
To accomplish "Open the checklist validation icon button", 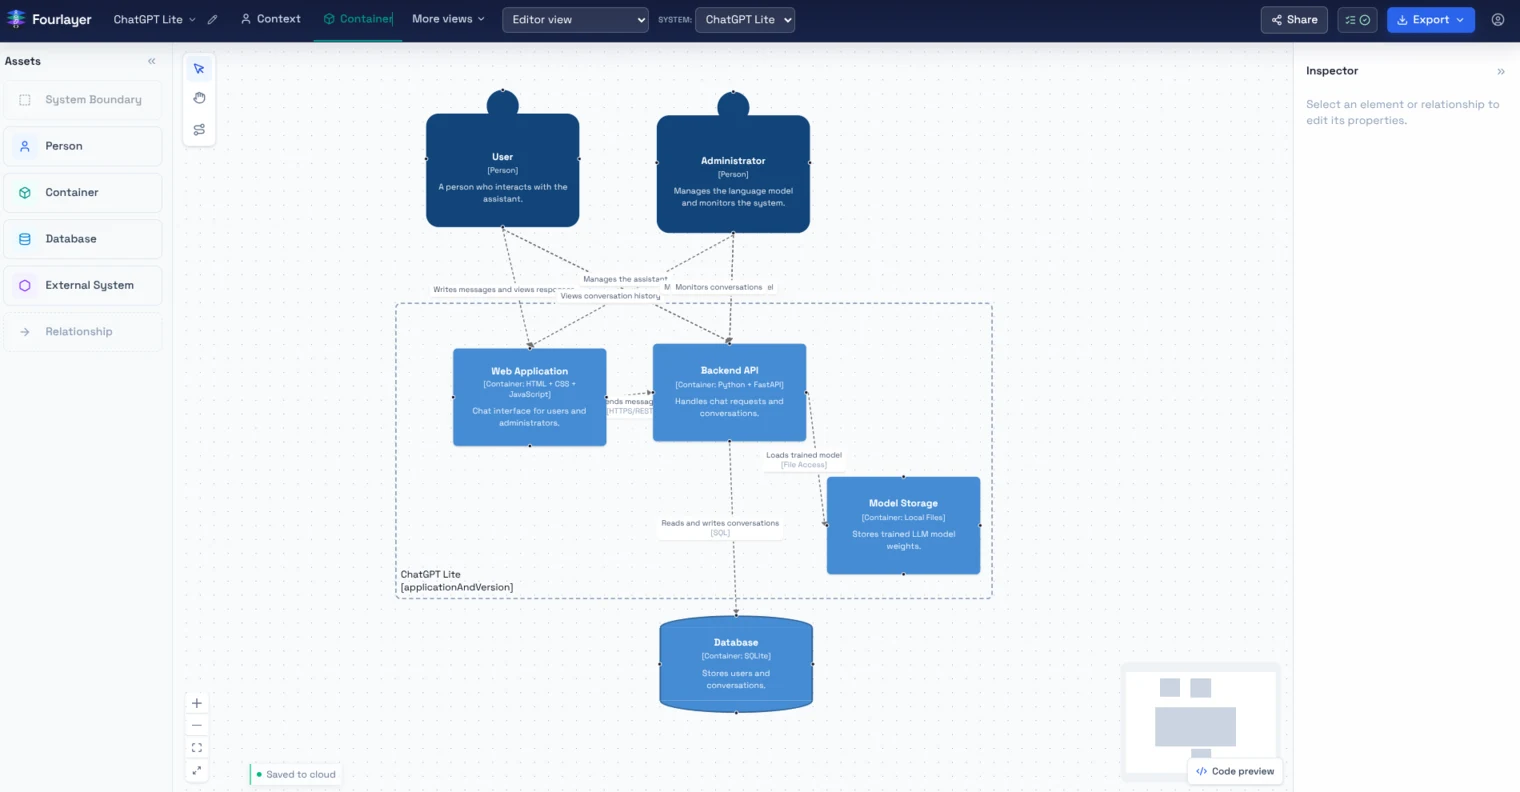I will 1357,19.
